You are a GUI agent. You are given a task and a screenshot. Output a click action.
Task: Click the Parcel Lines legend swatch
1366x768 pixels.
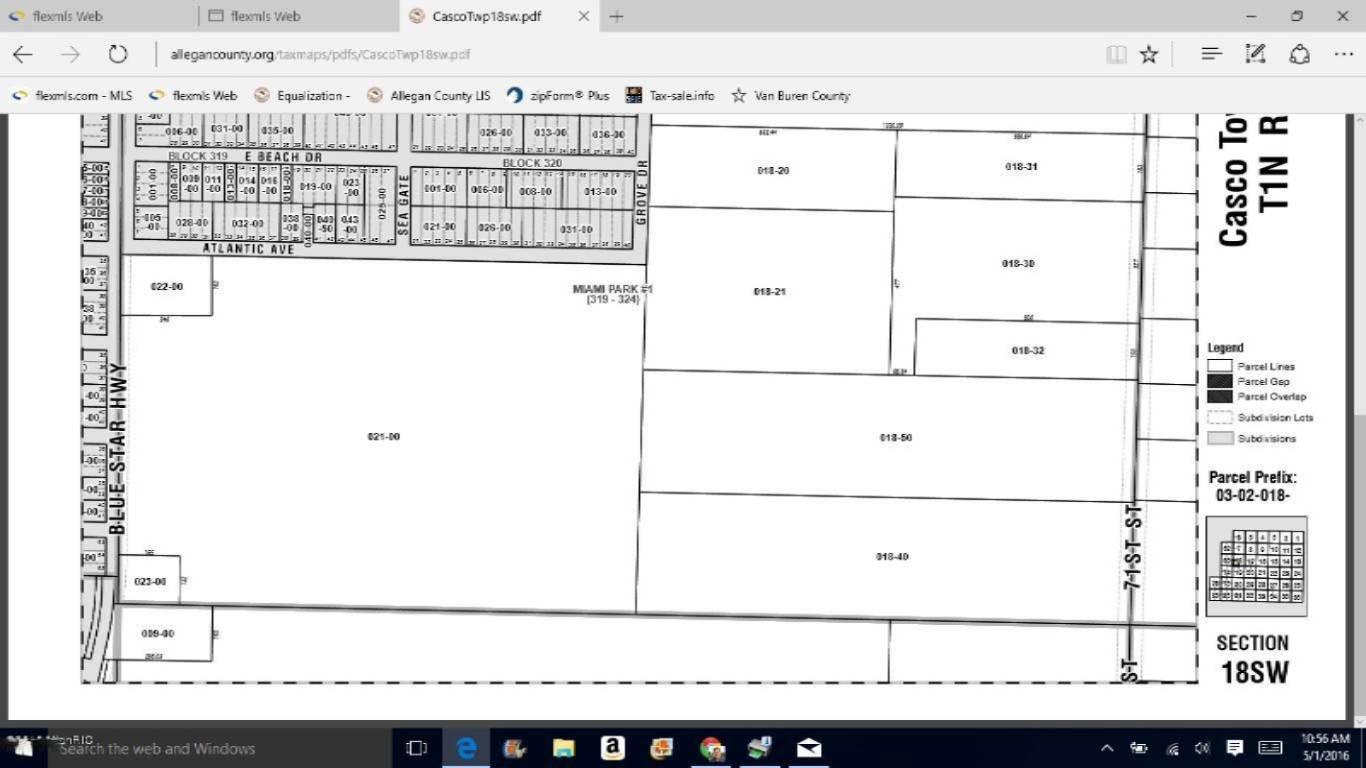pos(1219,366)
